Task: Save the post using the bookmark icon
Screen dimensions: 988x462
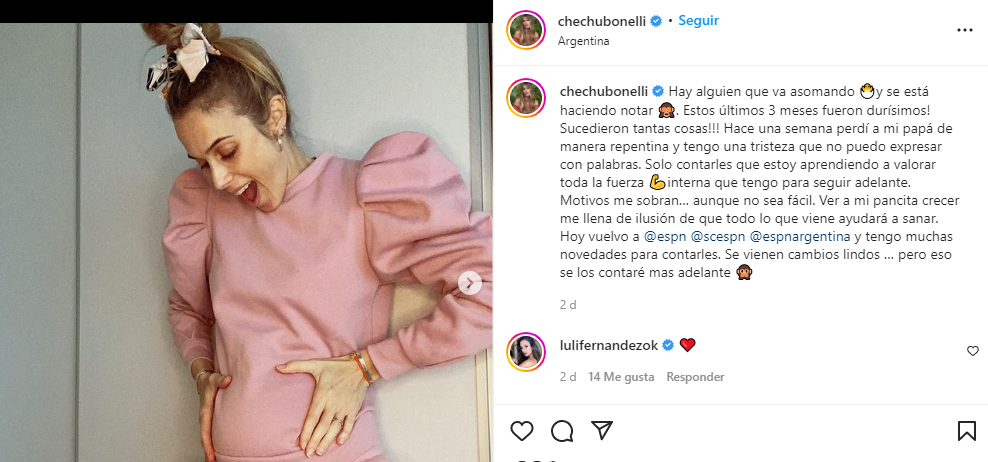Action: pyautogui.click(x=966, y=431)
